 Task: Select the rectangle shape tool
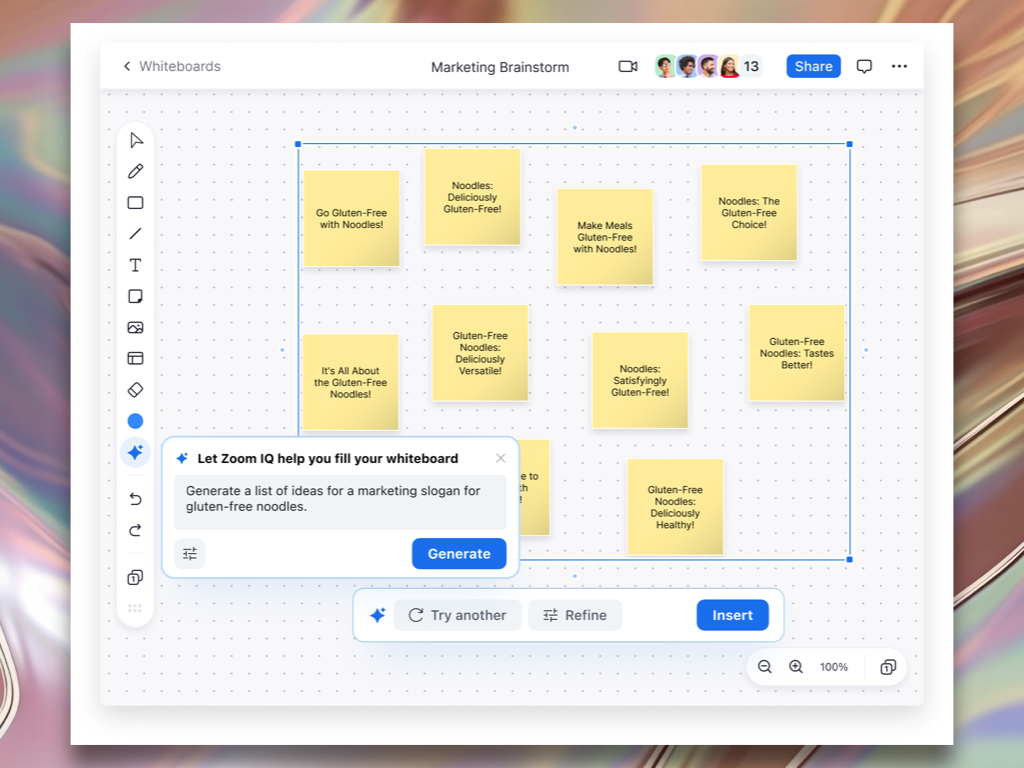pyautogui.click(x=135, y=202)
